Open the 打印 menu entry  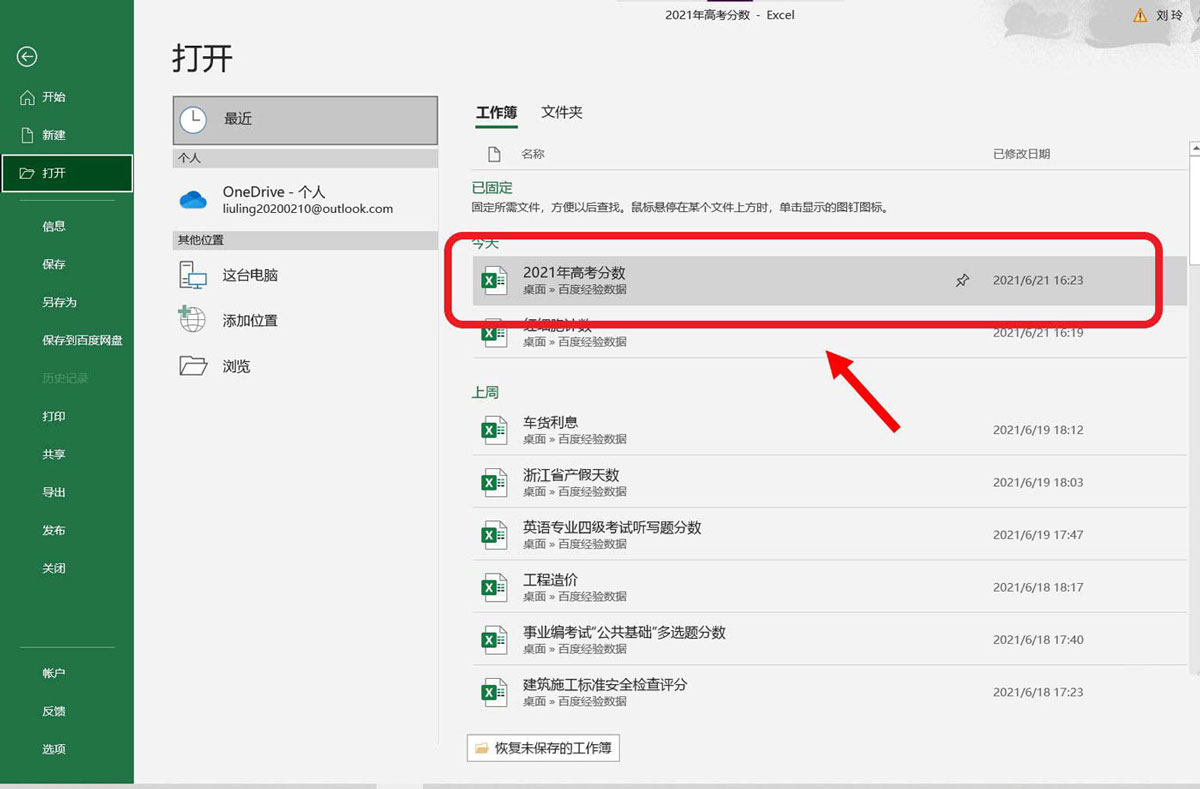click(54, 416)
